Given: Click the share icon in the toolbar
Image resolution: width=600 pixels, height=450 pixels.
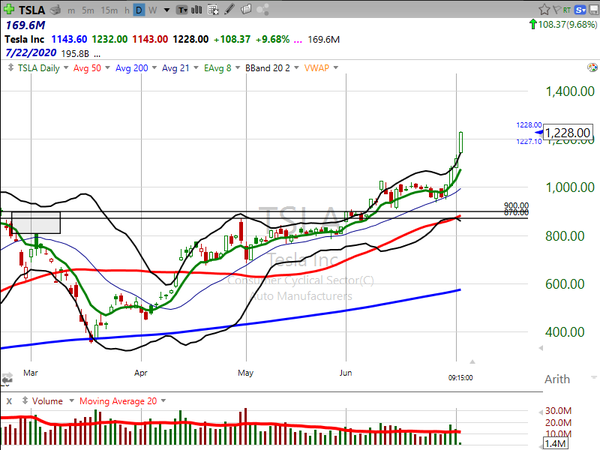Looking at the screenshot, I should point(263,9).
